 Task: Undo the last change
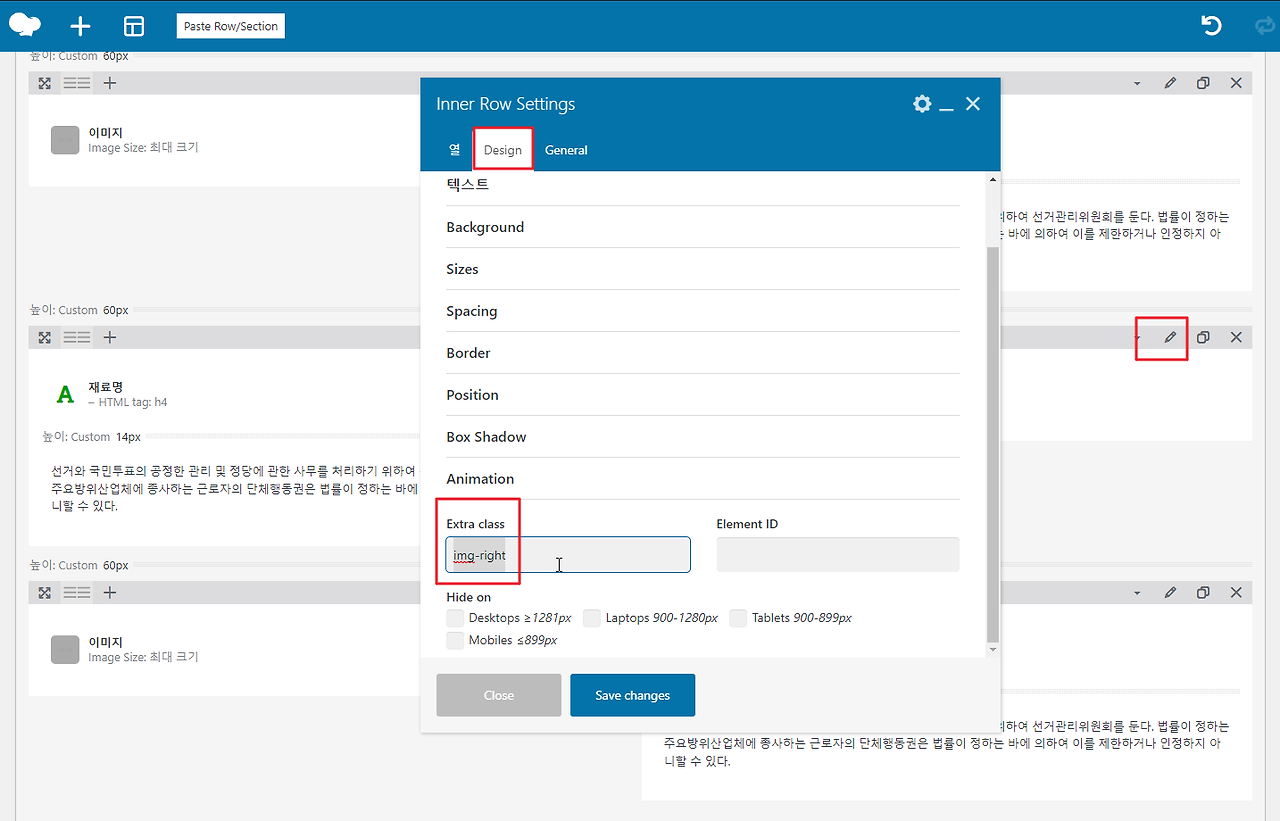pyautogui.click(x=1212, y=26)
